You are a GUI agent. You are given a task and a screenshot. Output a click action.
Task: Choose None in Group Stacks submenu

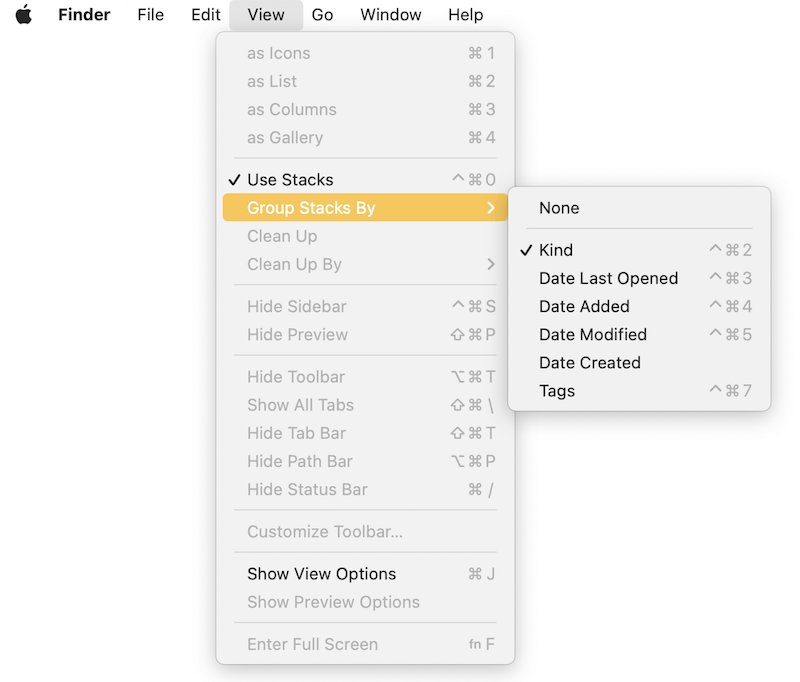pyautogui.click(x=559, y=208)
